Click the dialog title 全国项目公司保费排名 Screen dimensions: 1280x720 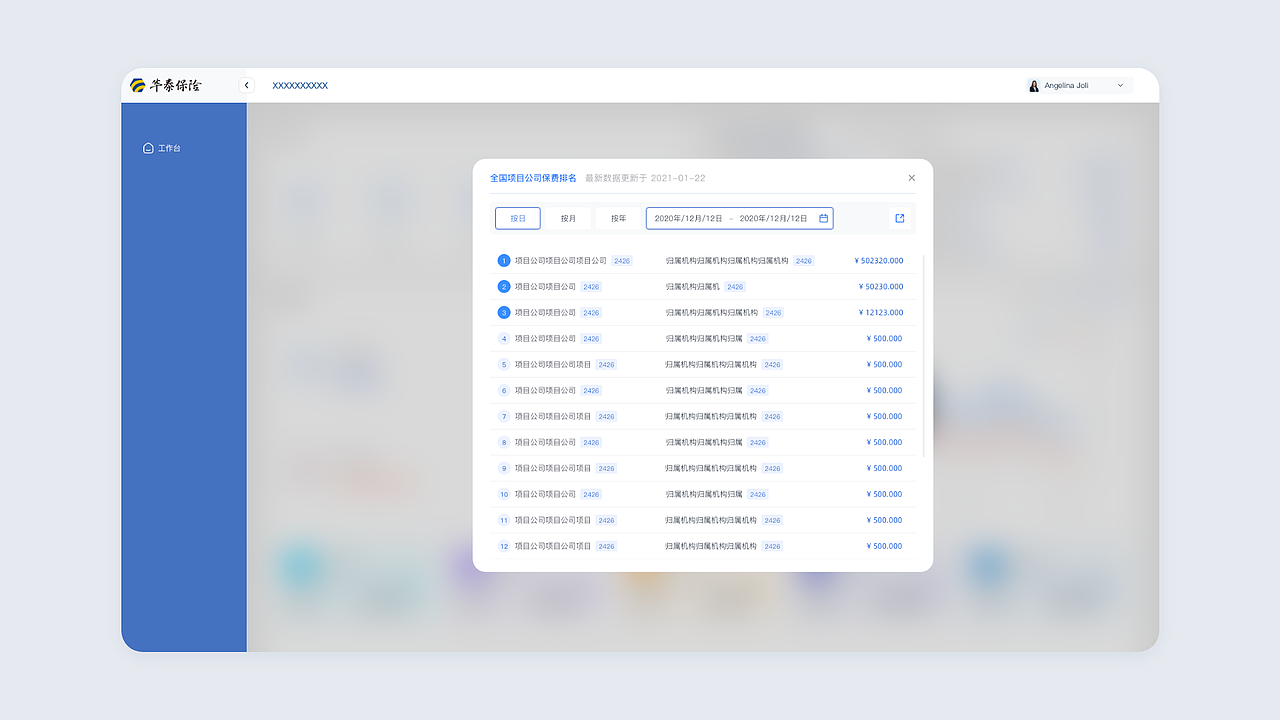point(533,178)
